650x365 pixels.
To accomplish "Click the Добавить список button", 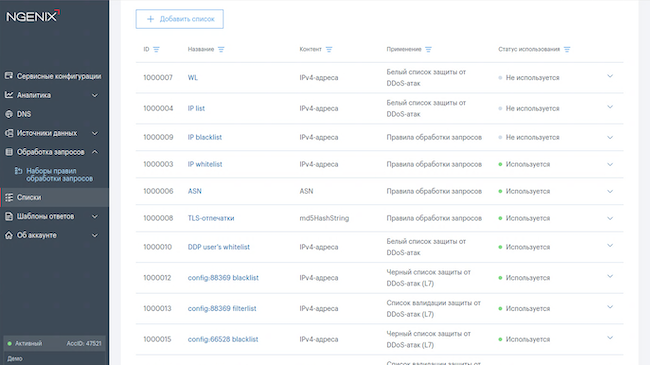I will [179, 19].
